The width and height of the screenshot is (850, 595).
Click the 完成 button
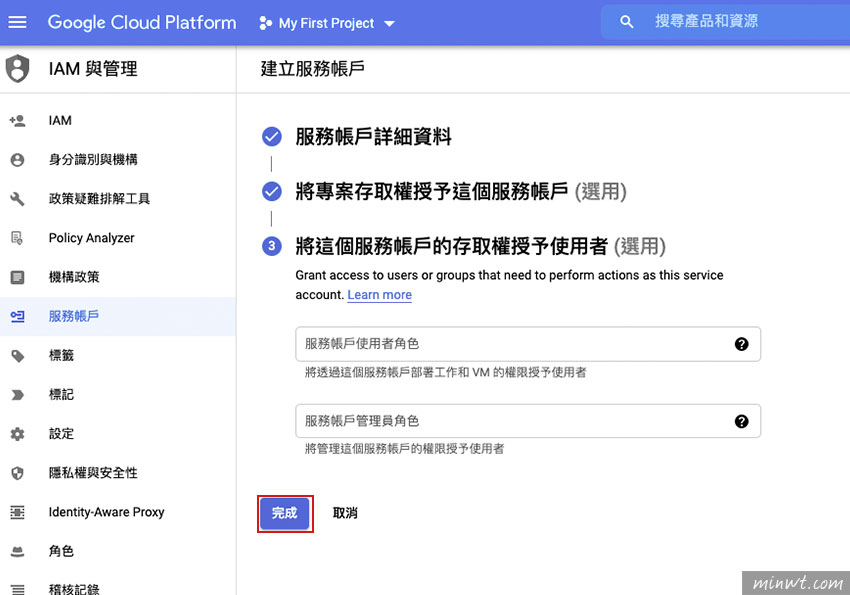click(285, 513)
